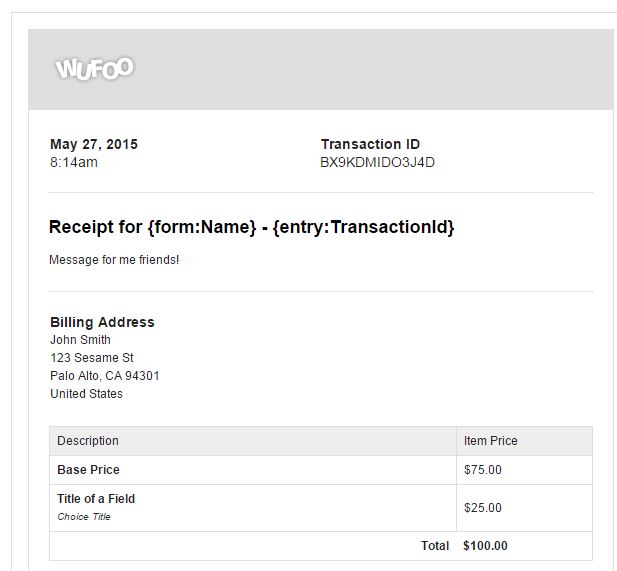Click the Choice Title subtext
Screen dimensions: 617x571
[84, 517]
